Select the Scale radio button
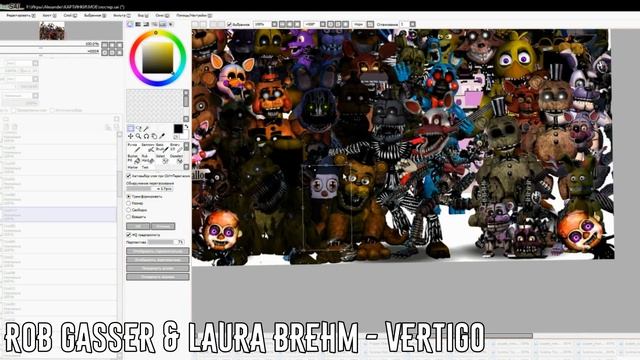Screen dimensions: 640x360 [129, 203]
